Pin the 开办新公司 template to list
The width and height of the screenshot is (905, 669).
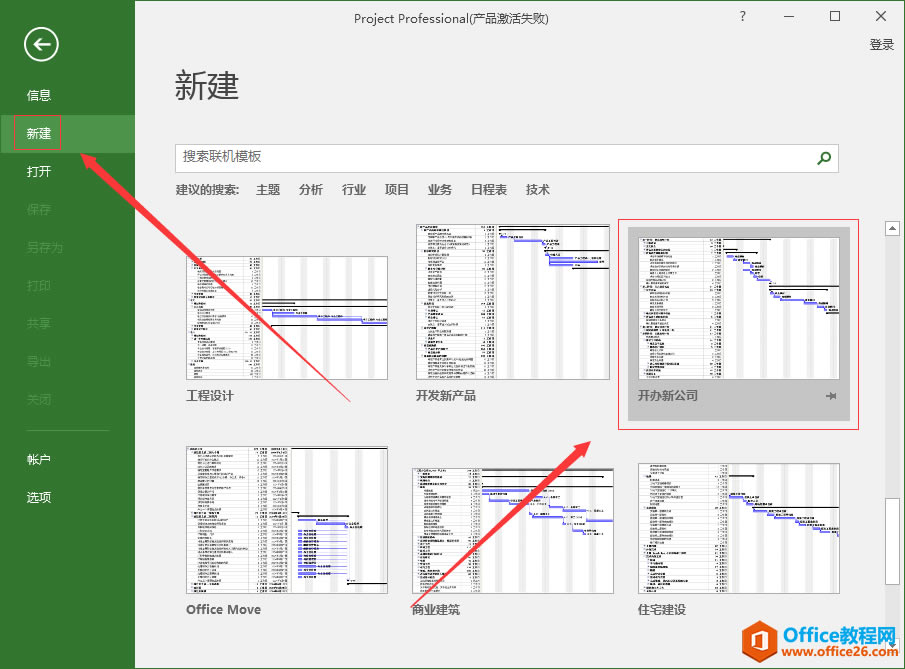pos(831,396)
